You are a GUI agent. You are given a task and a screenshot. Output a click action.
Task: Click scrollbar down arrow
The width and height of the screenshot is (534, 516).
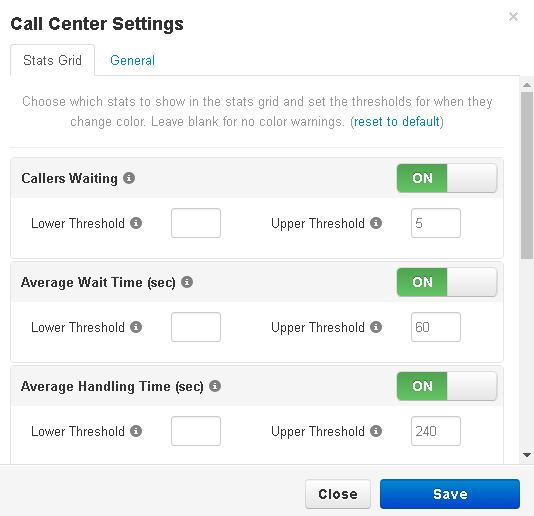tap(527, 455)
